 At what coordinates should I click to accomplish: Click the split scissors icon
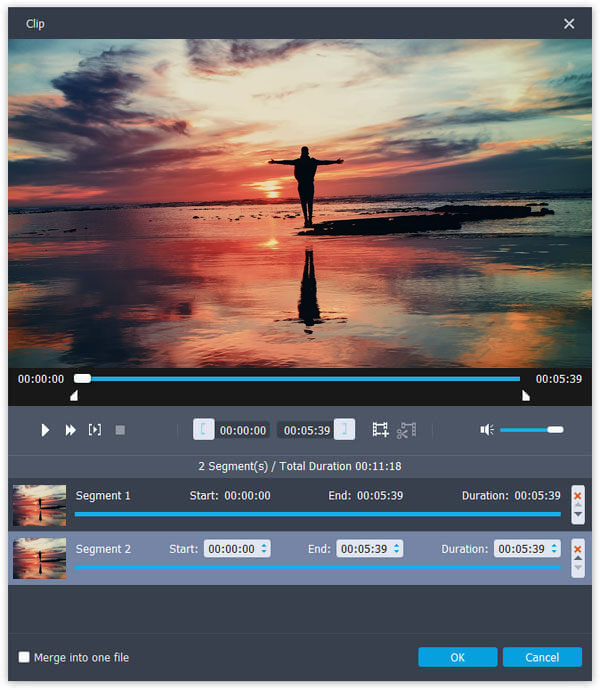(405, 430)
